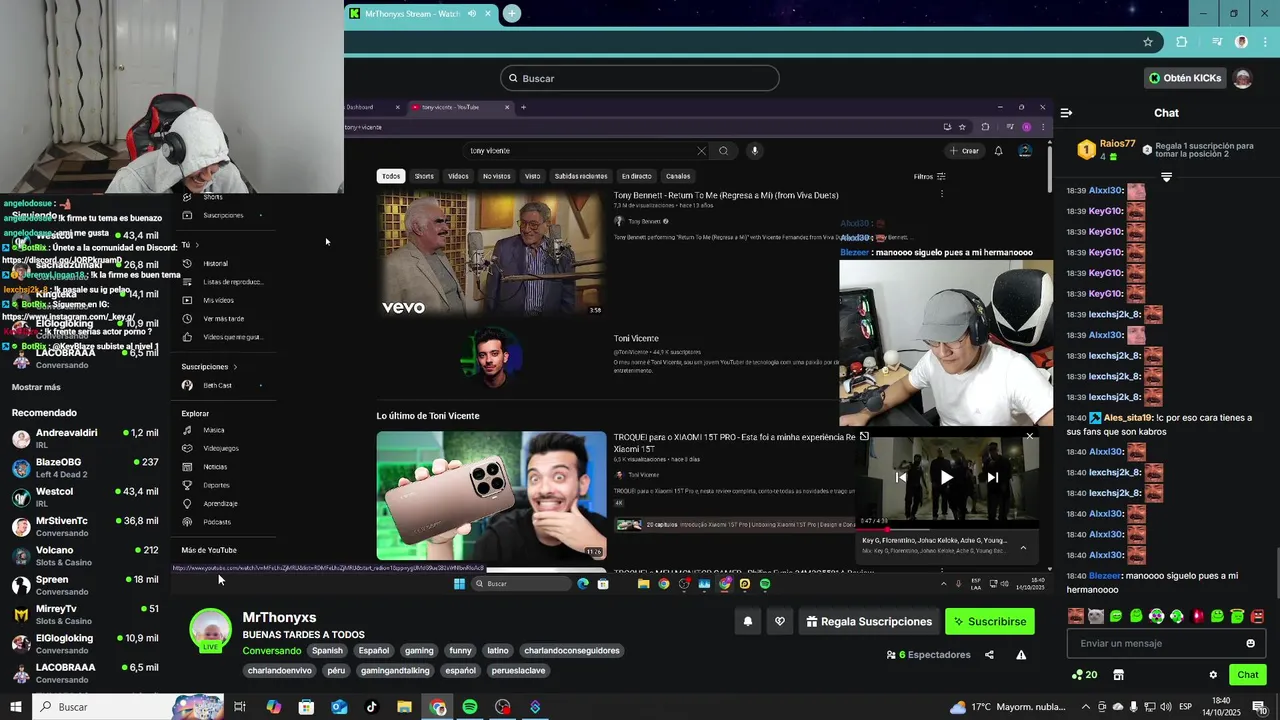Open Volcano Slots & Casino channel
Image resolution: width=1280 pixels, height=720 pixels.
(85, 556)
